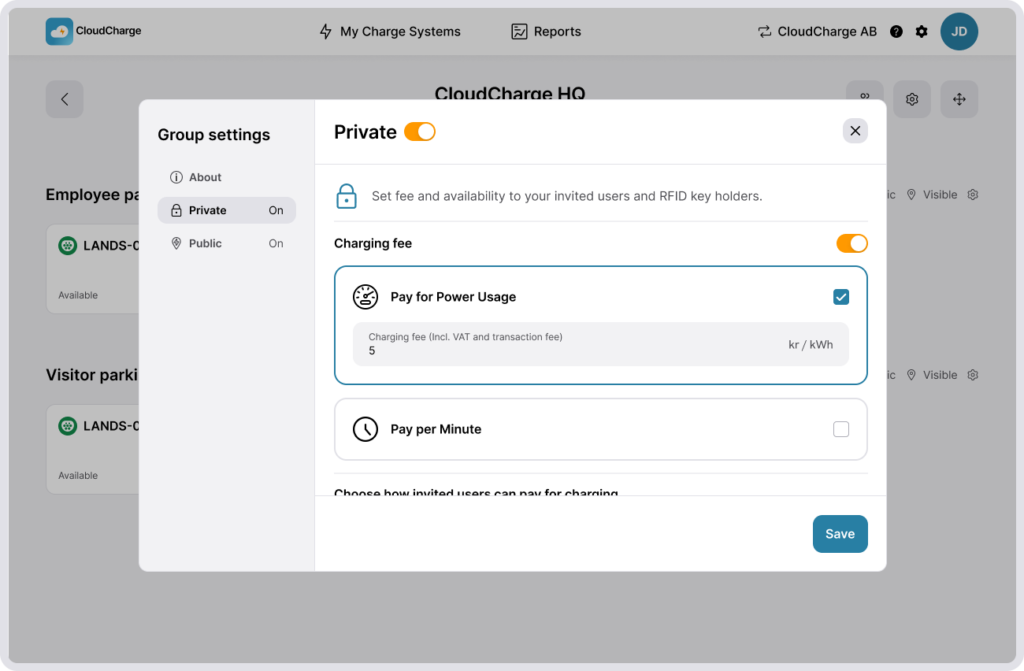The width and height of the screenshot is (1024, 671).
Task: Click the speedometer icon for Power Usage
Action: tap(365, 297)
